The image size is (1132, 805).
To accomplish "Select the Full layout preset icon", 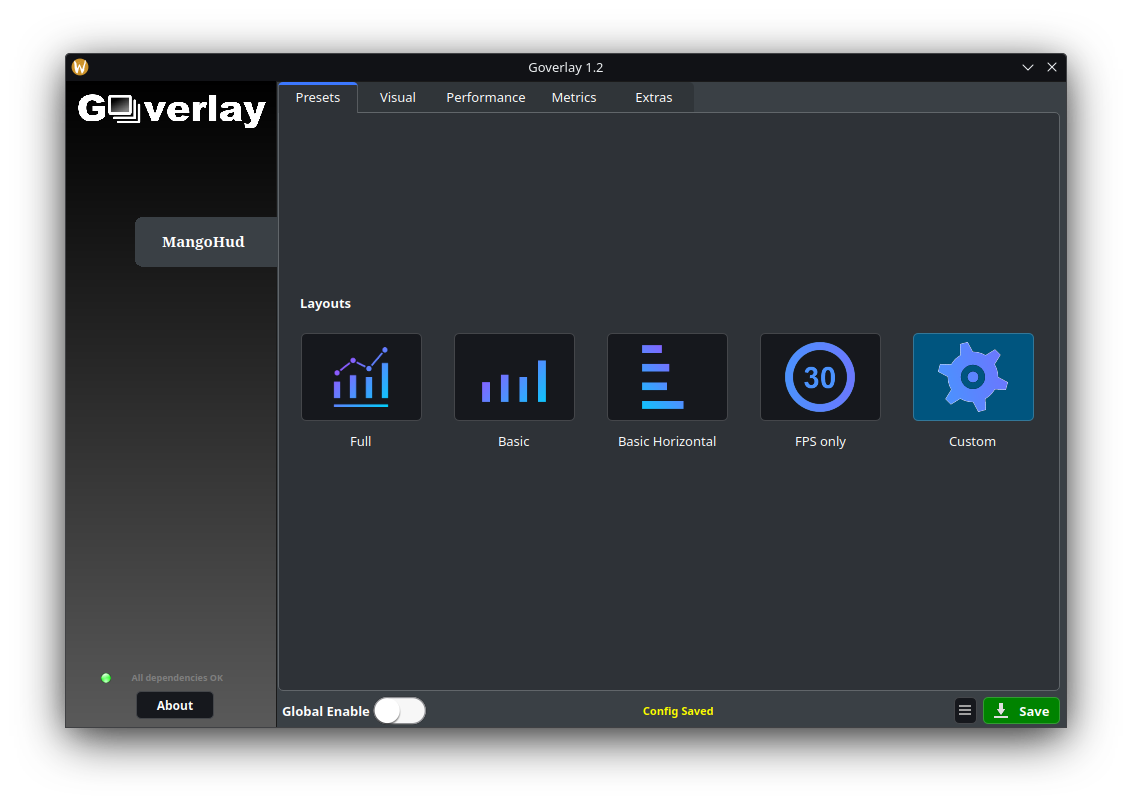I will 361,377.
